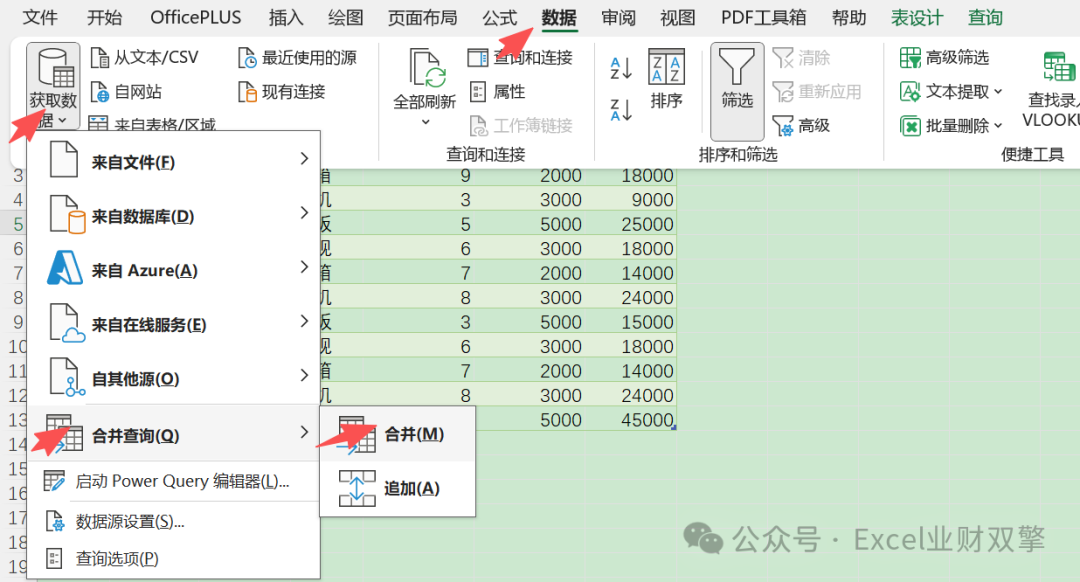Viewport: 1080px width, 582px height.
Task: Open the 文本提取 dropdown
Action: click(951, 91)
